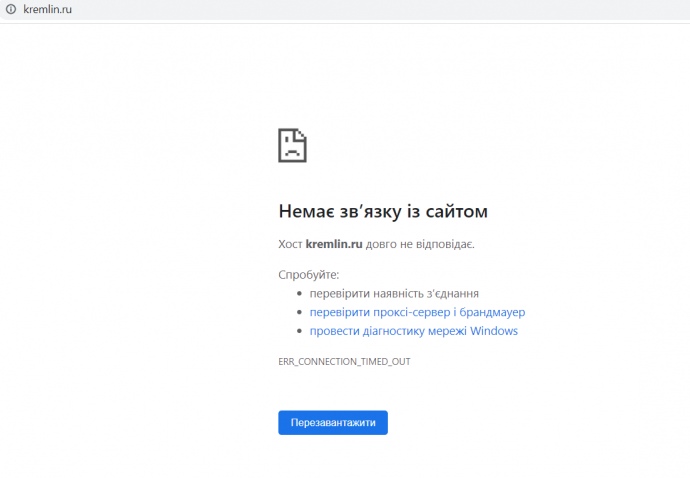
Task: Click the bullet before 'перевірити проксі-сервер'
Action: click(x=299, y=313)
